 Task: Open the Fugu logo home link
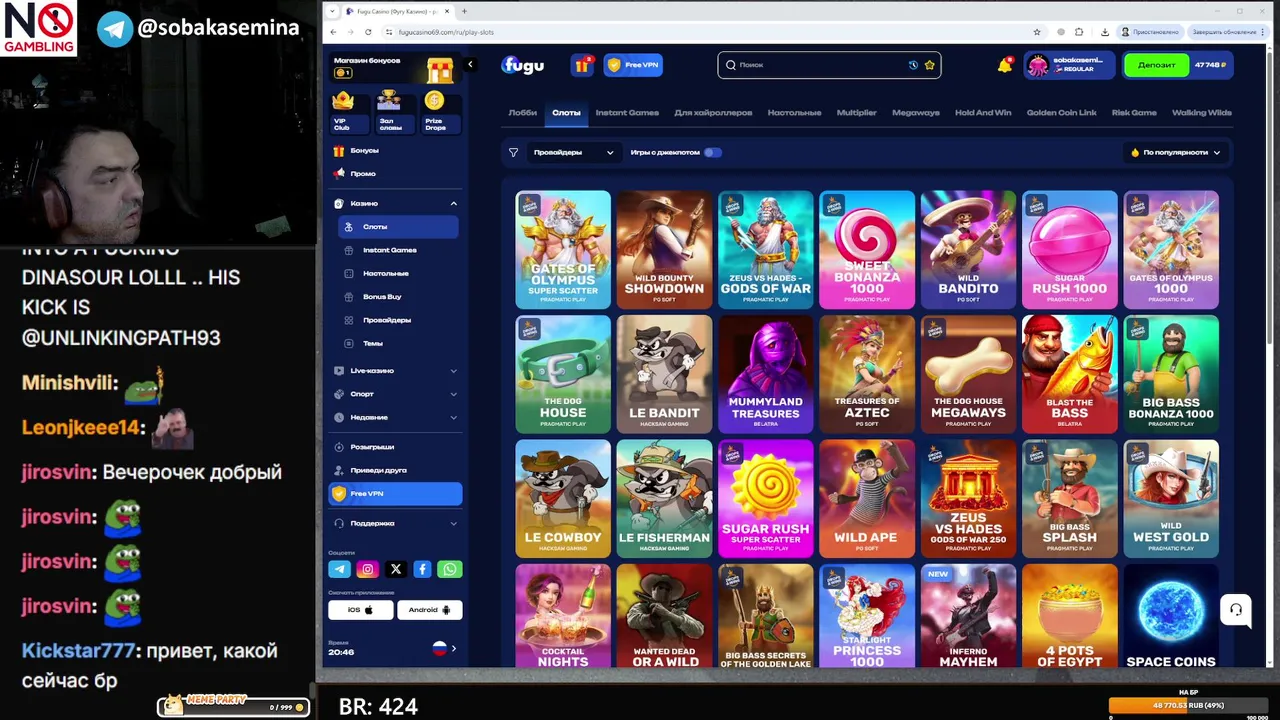(522, 65)
